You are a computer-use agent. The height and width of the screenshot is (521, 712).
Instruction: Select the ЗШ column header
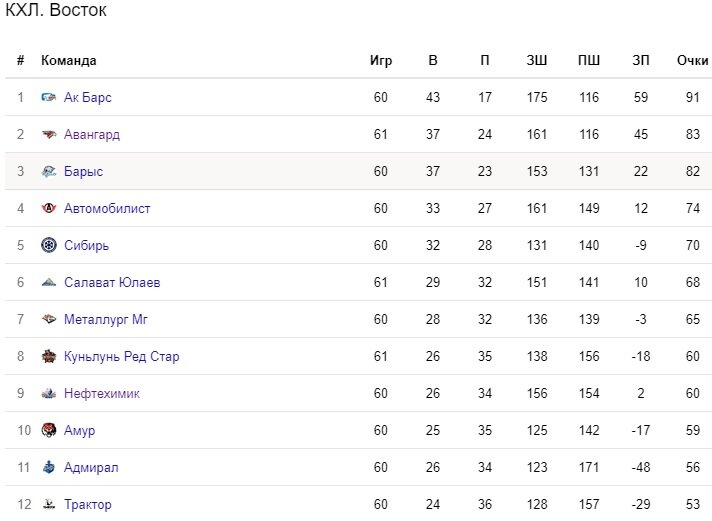click(x=537, y=60)
